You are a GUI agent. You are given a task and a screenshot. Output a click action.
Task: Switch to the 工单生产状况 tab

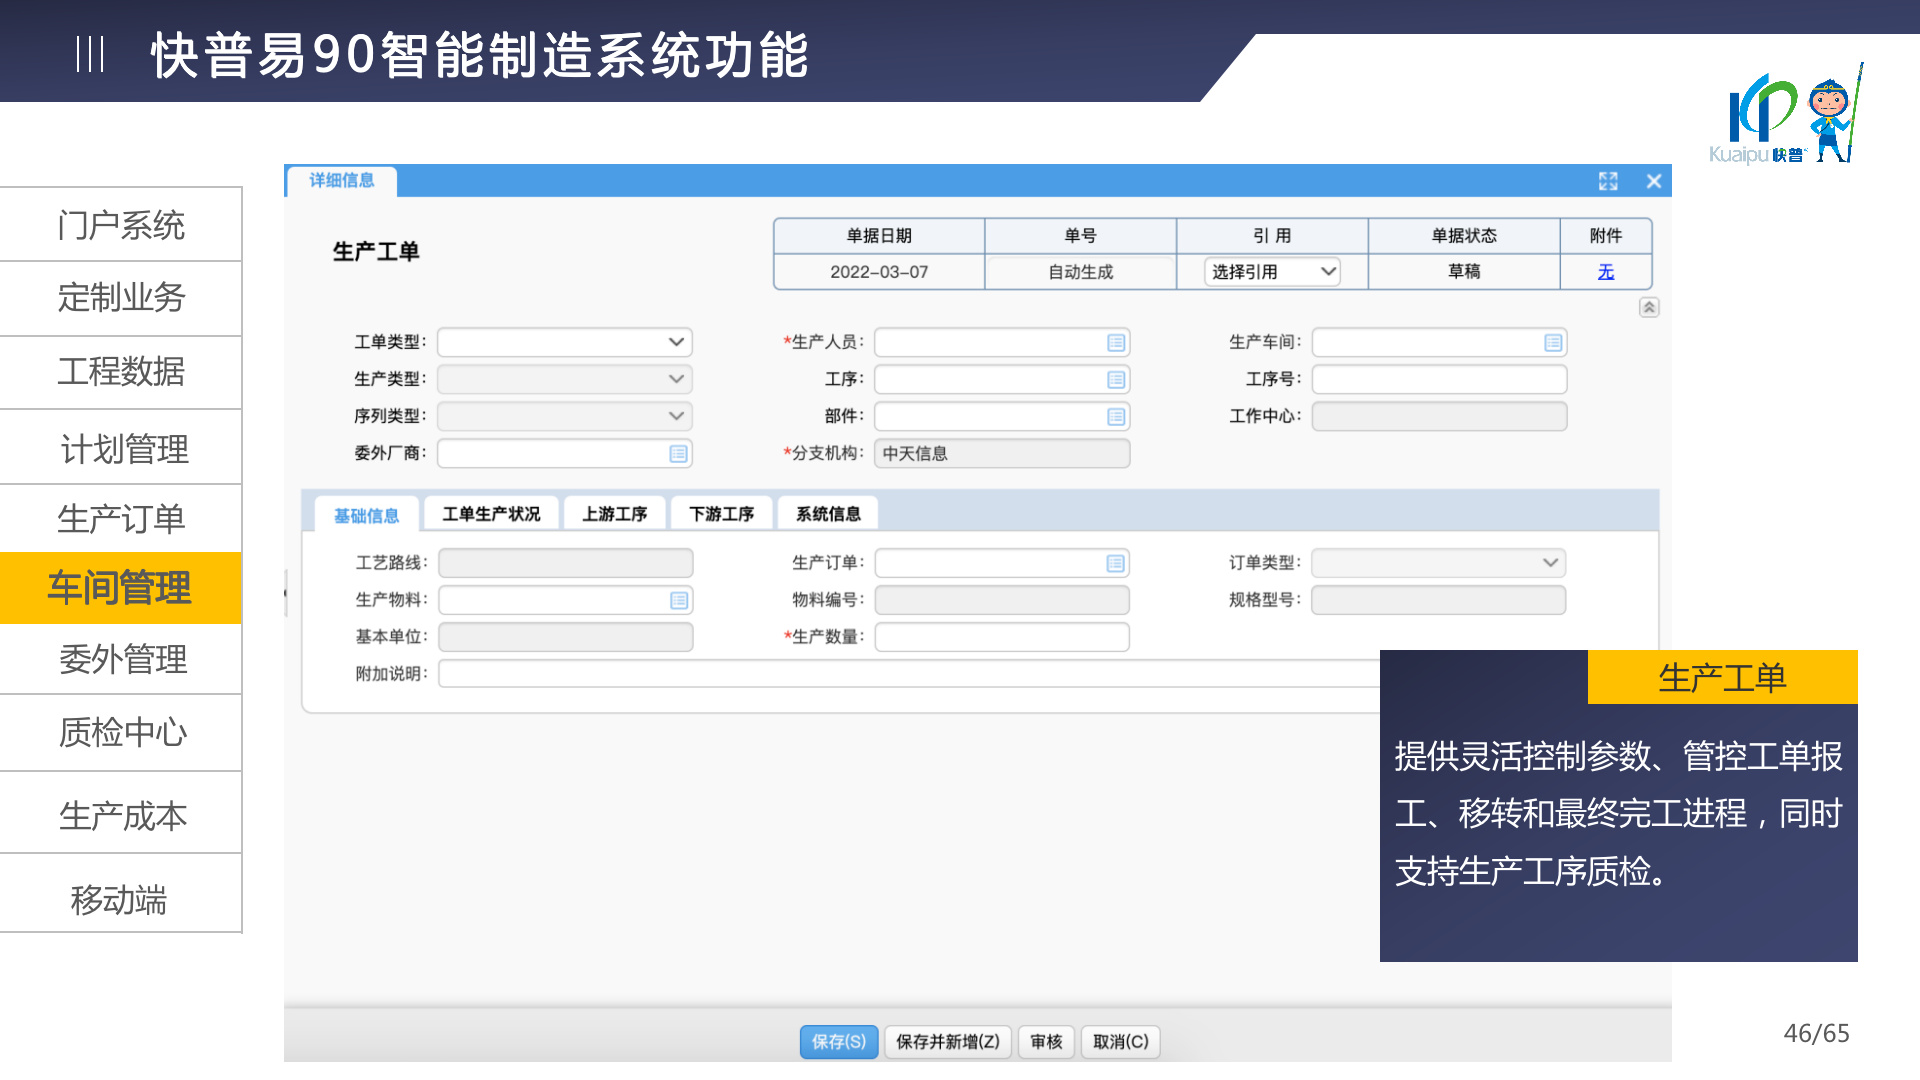point(491,514)
